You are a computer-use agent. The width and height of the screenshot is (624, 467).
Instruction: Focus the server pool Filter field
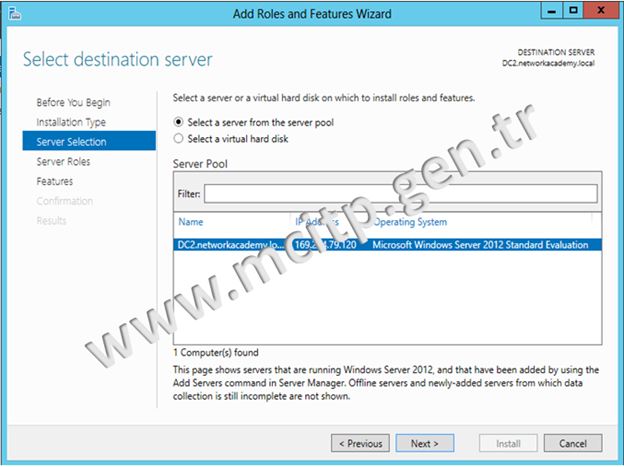[x=401, y=193]
